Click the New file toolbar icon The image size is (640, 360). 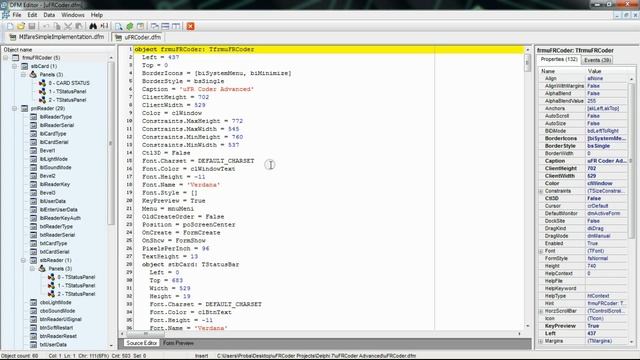[10, 26]
